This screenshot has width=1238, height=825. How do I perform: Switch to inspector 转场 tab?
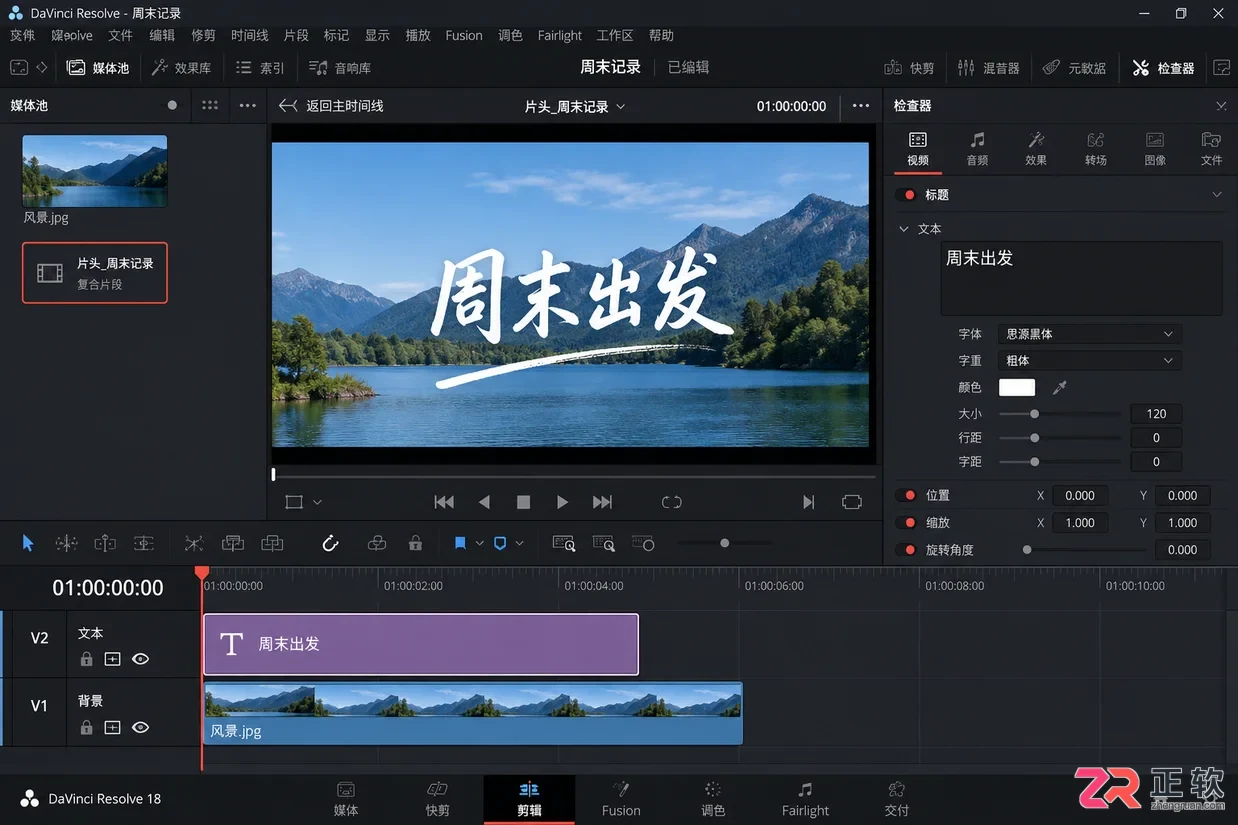pos(1095,148)
